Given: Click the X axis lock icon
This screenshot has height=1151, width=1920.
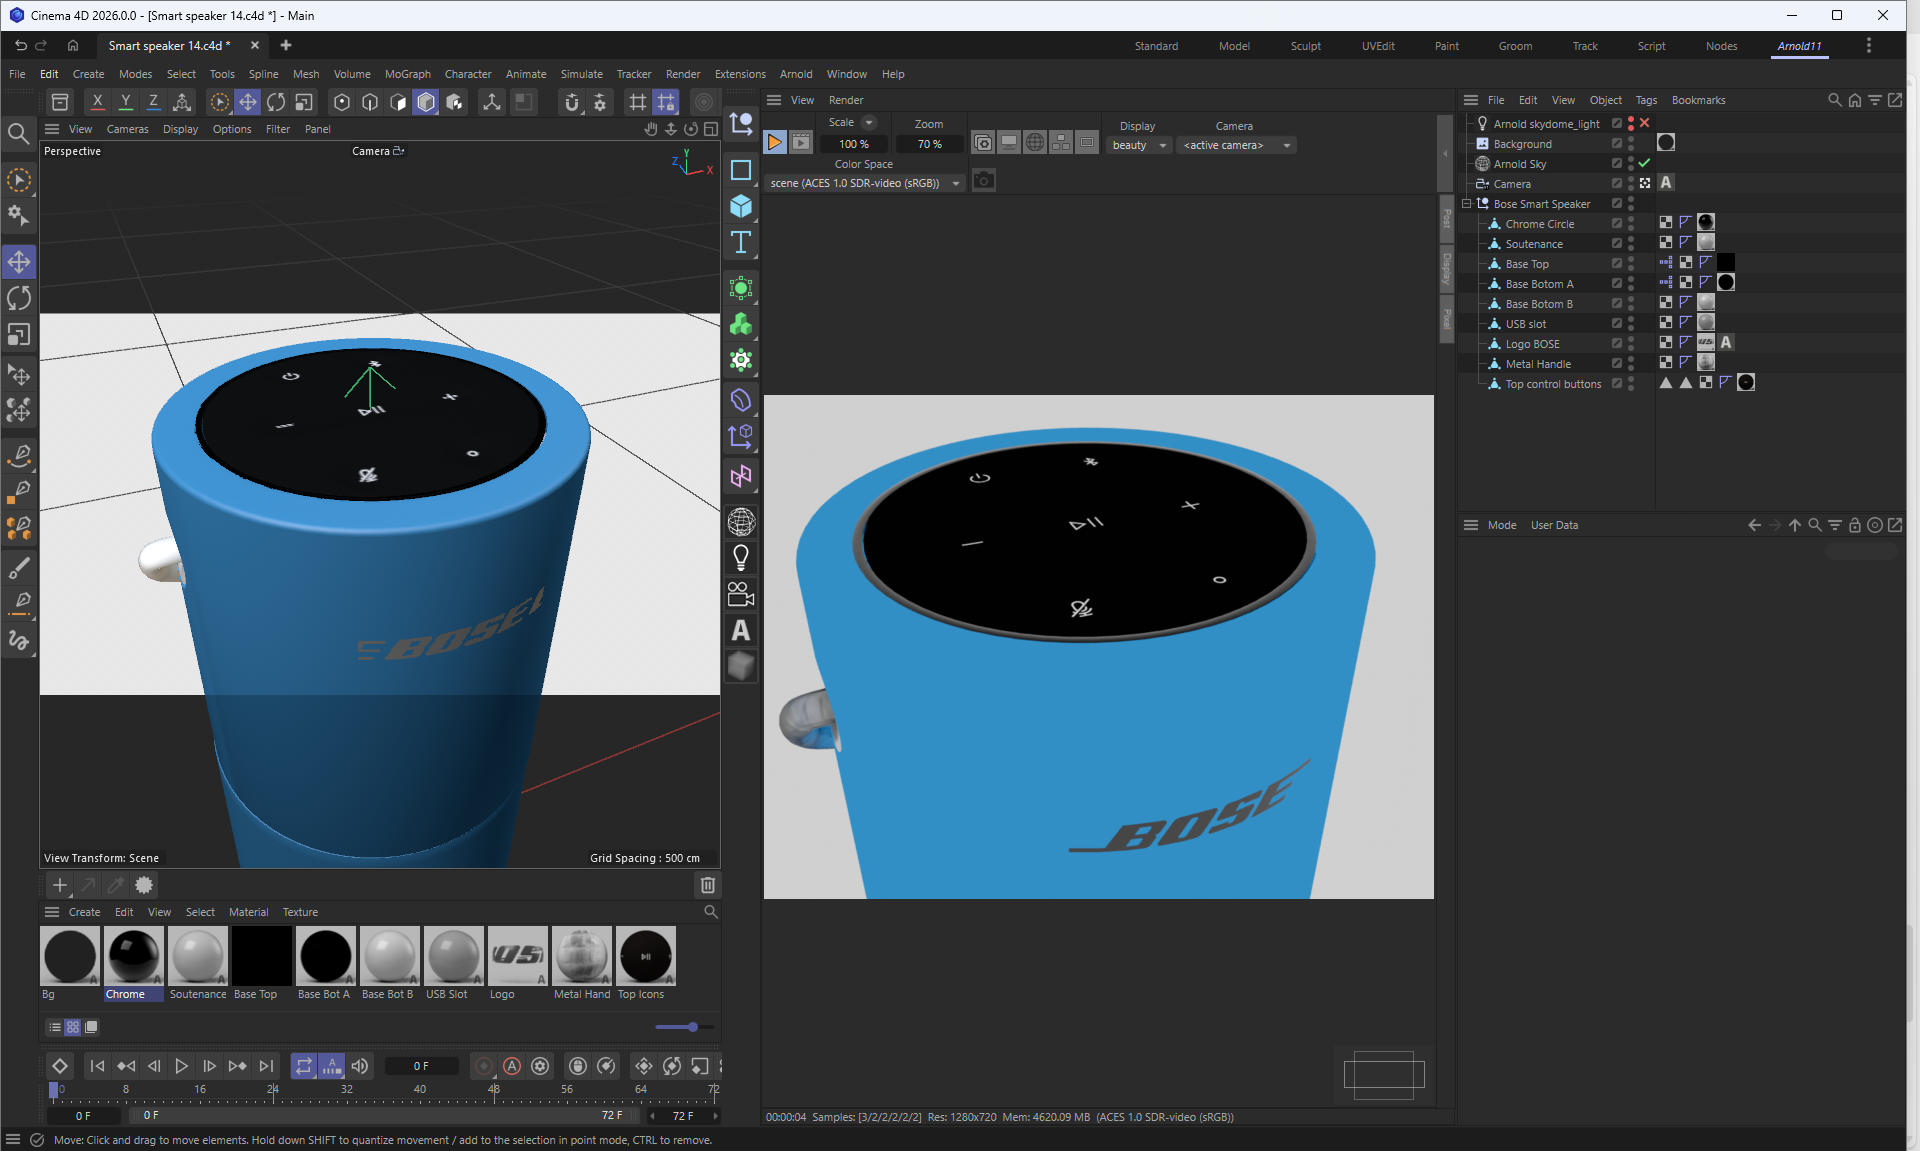Looking at the screenshot, I should [97, 102].
